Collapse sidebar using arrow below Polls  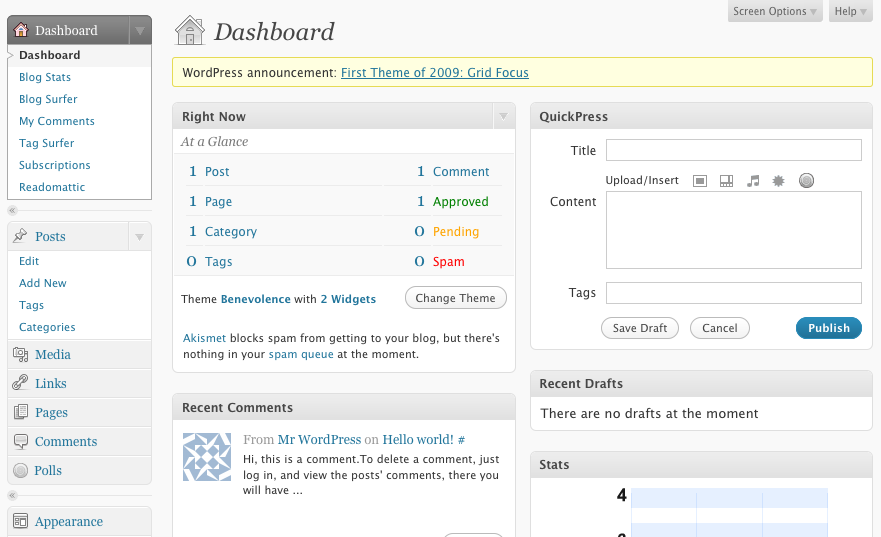click(12, 495)
